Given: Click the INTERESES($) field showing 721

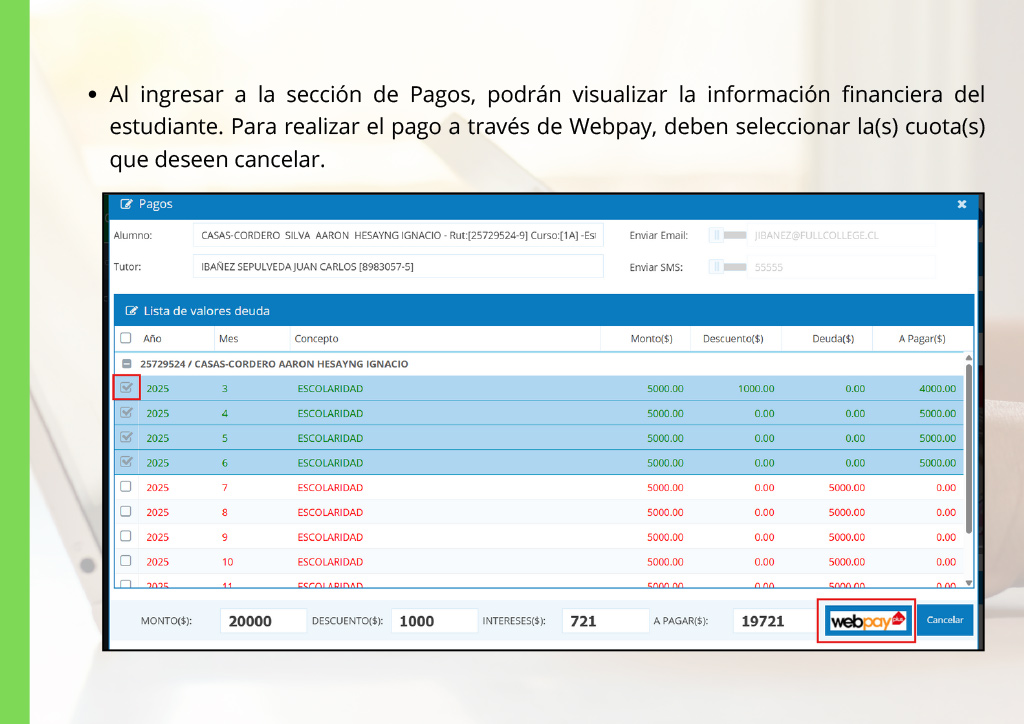Looking at the screenshot, I should tap(605, 621).
